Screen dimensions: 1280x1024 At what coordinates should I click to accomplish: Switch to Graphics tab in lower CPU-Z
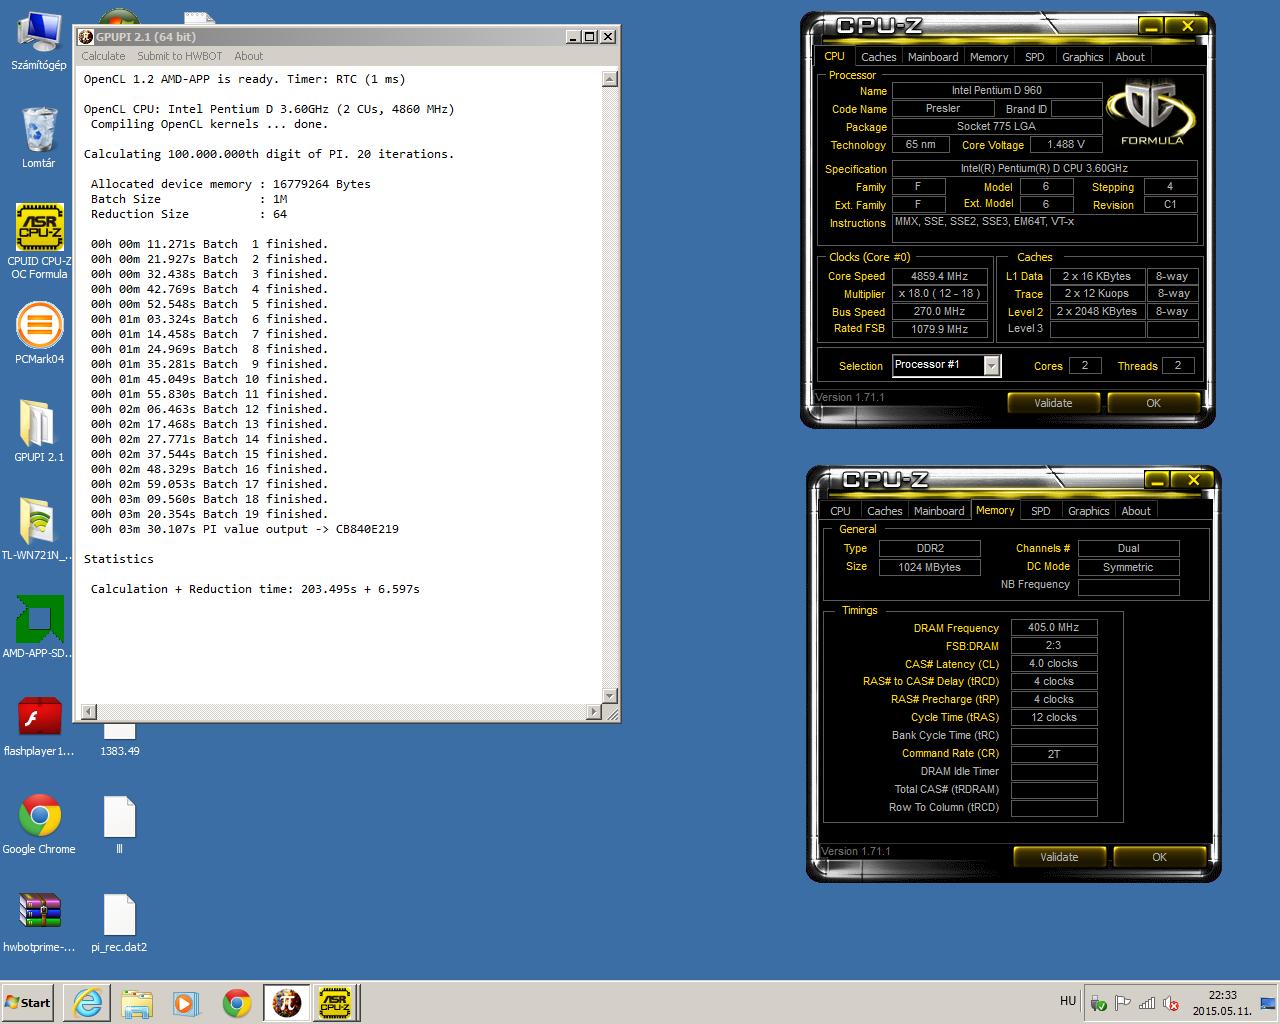pyautogui.click(x=1088, y=511)
